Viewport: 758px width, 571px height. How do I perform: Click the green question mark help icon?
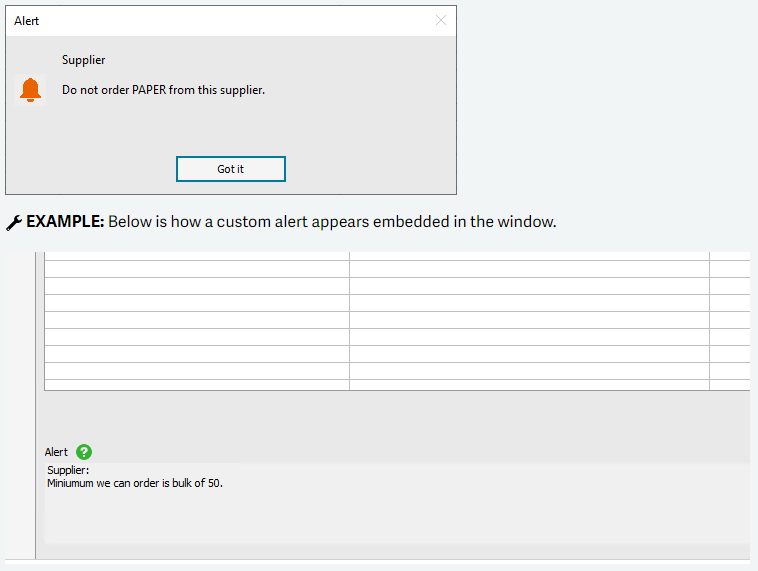[x=84, y=452]
